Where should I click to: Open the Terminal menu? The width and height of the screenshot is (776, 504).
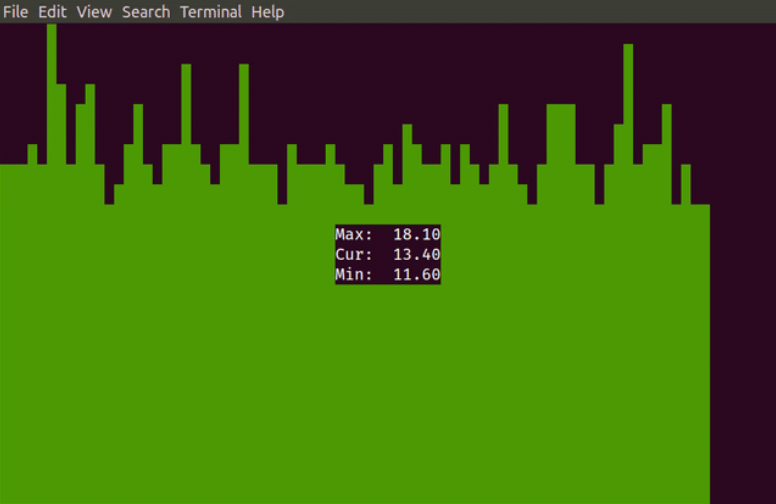coord(211,11)
